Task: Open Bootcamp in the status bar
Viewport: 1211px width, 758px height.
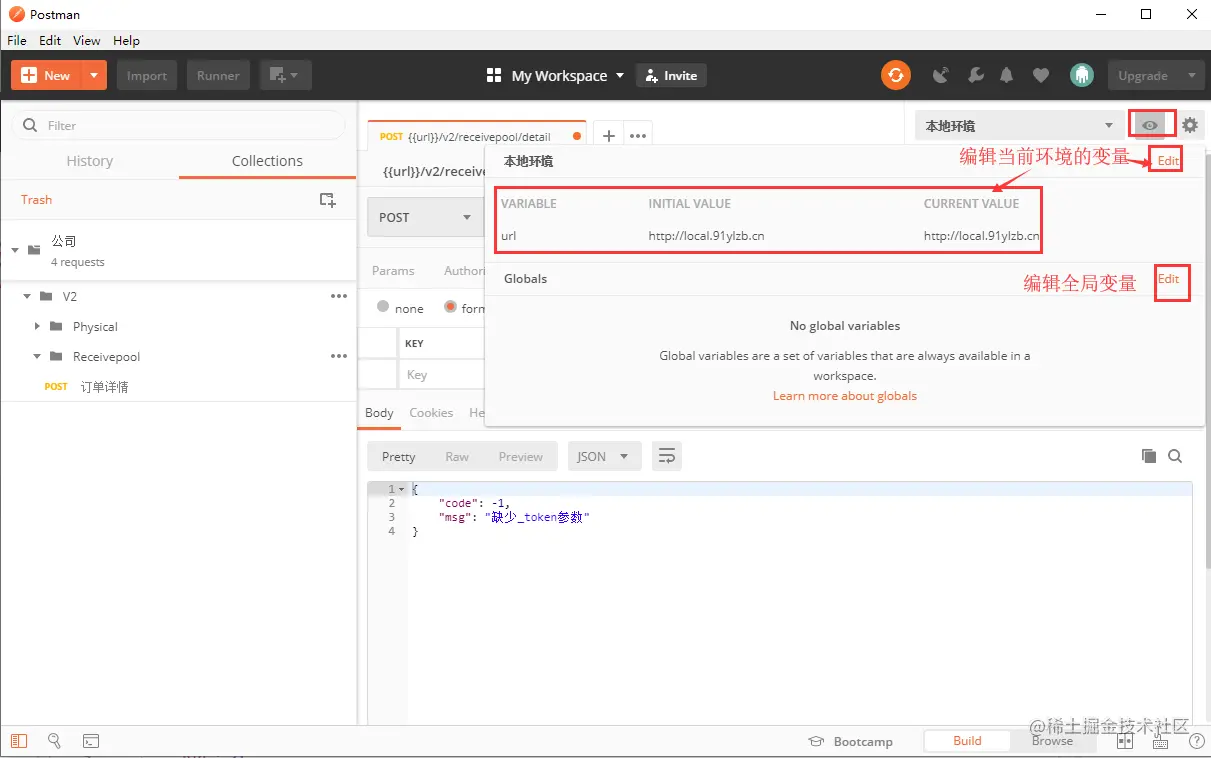Action: tap(851, 741)
